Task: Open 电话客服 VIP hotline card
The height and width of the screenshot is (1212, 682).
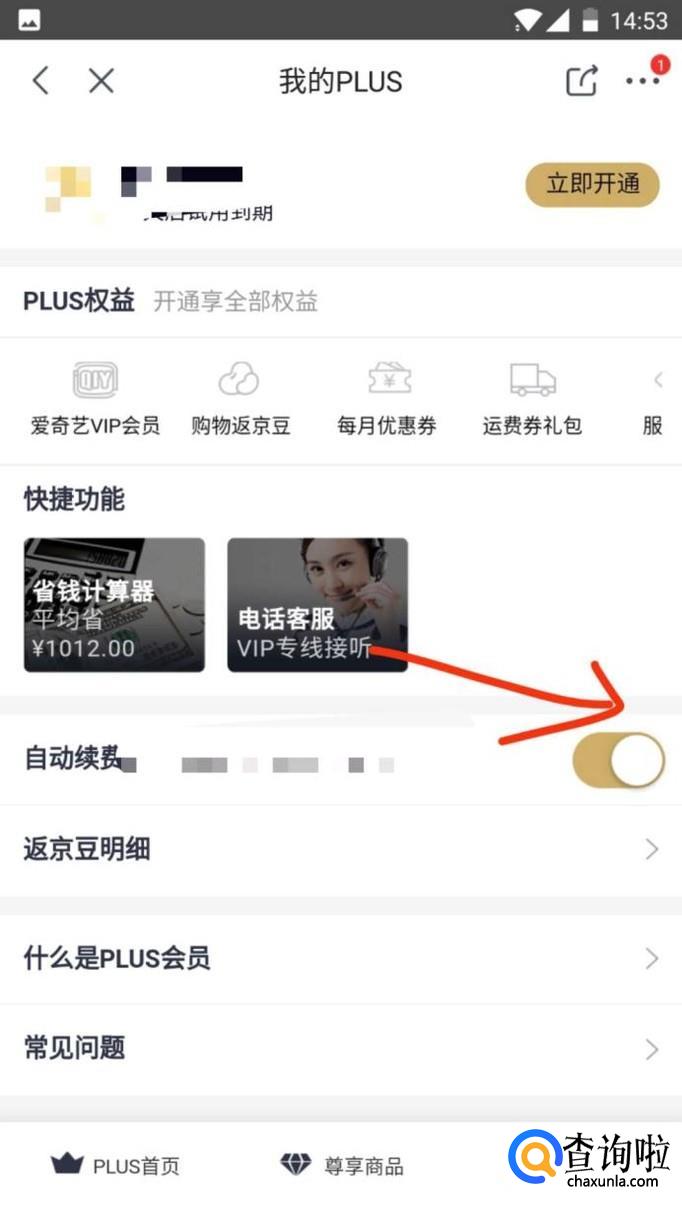Action: [317, 605]
